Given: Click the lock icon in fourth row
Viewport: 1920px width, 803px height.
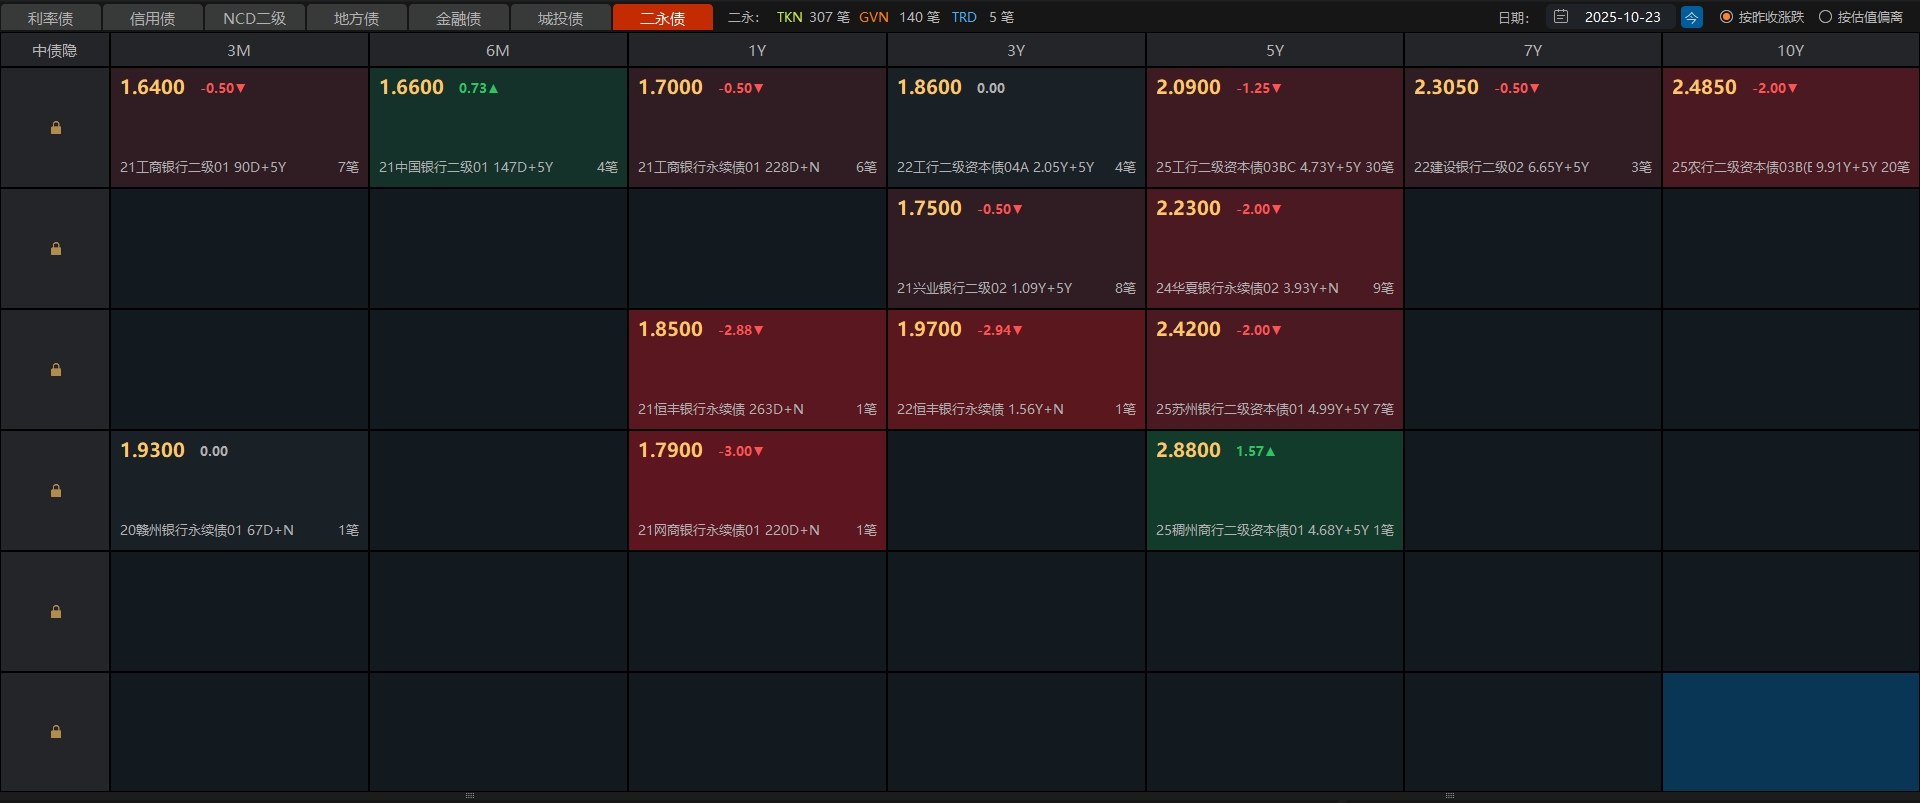Looking at the screenshot, I should [x=56, y=491].
